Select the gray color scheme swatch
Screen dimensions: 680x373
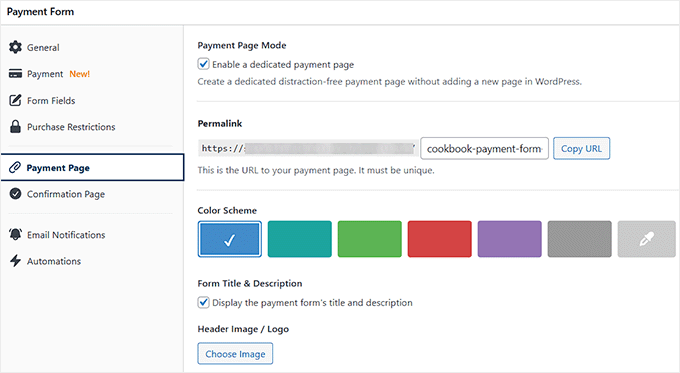(x=579, y=239)
